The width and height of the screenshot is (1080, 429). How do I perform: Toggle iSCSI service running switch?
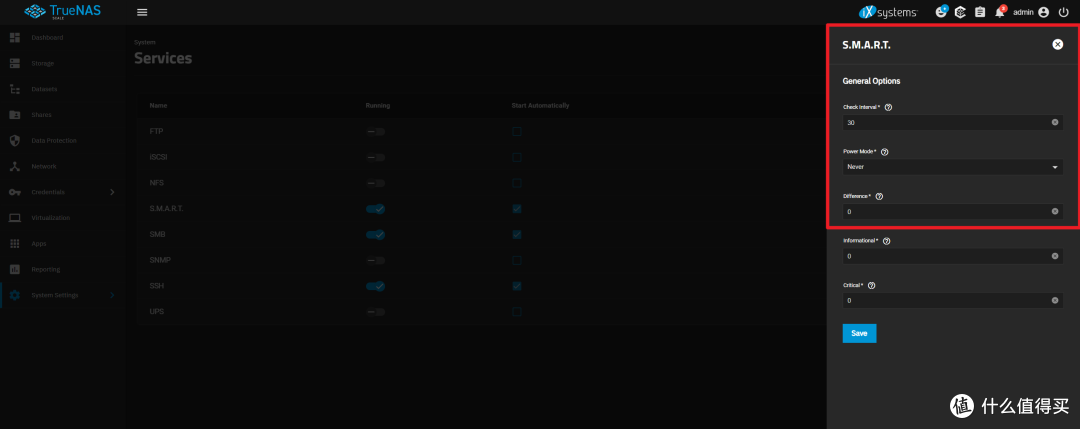point(375,158)
